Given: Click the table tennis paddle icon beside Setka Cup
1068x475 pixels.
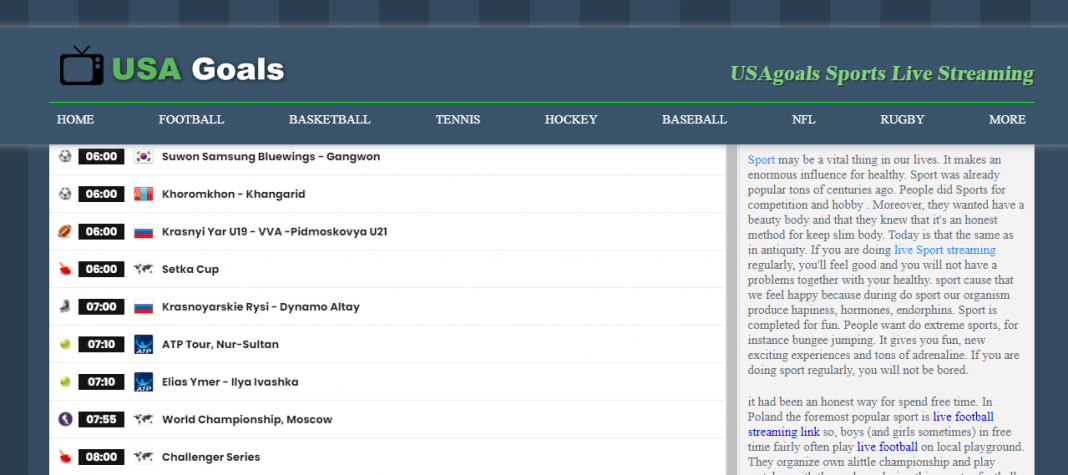Looking at the screenshot, I should [65, 269].
